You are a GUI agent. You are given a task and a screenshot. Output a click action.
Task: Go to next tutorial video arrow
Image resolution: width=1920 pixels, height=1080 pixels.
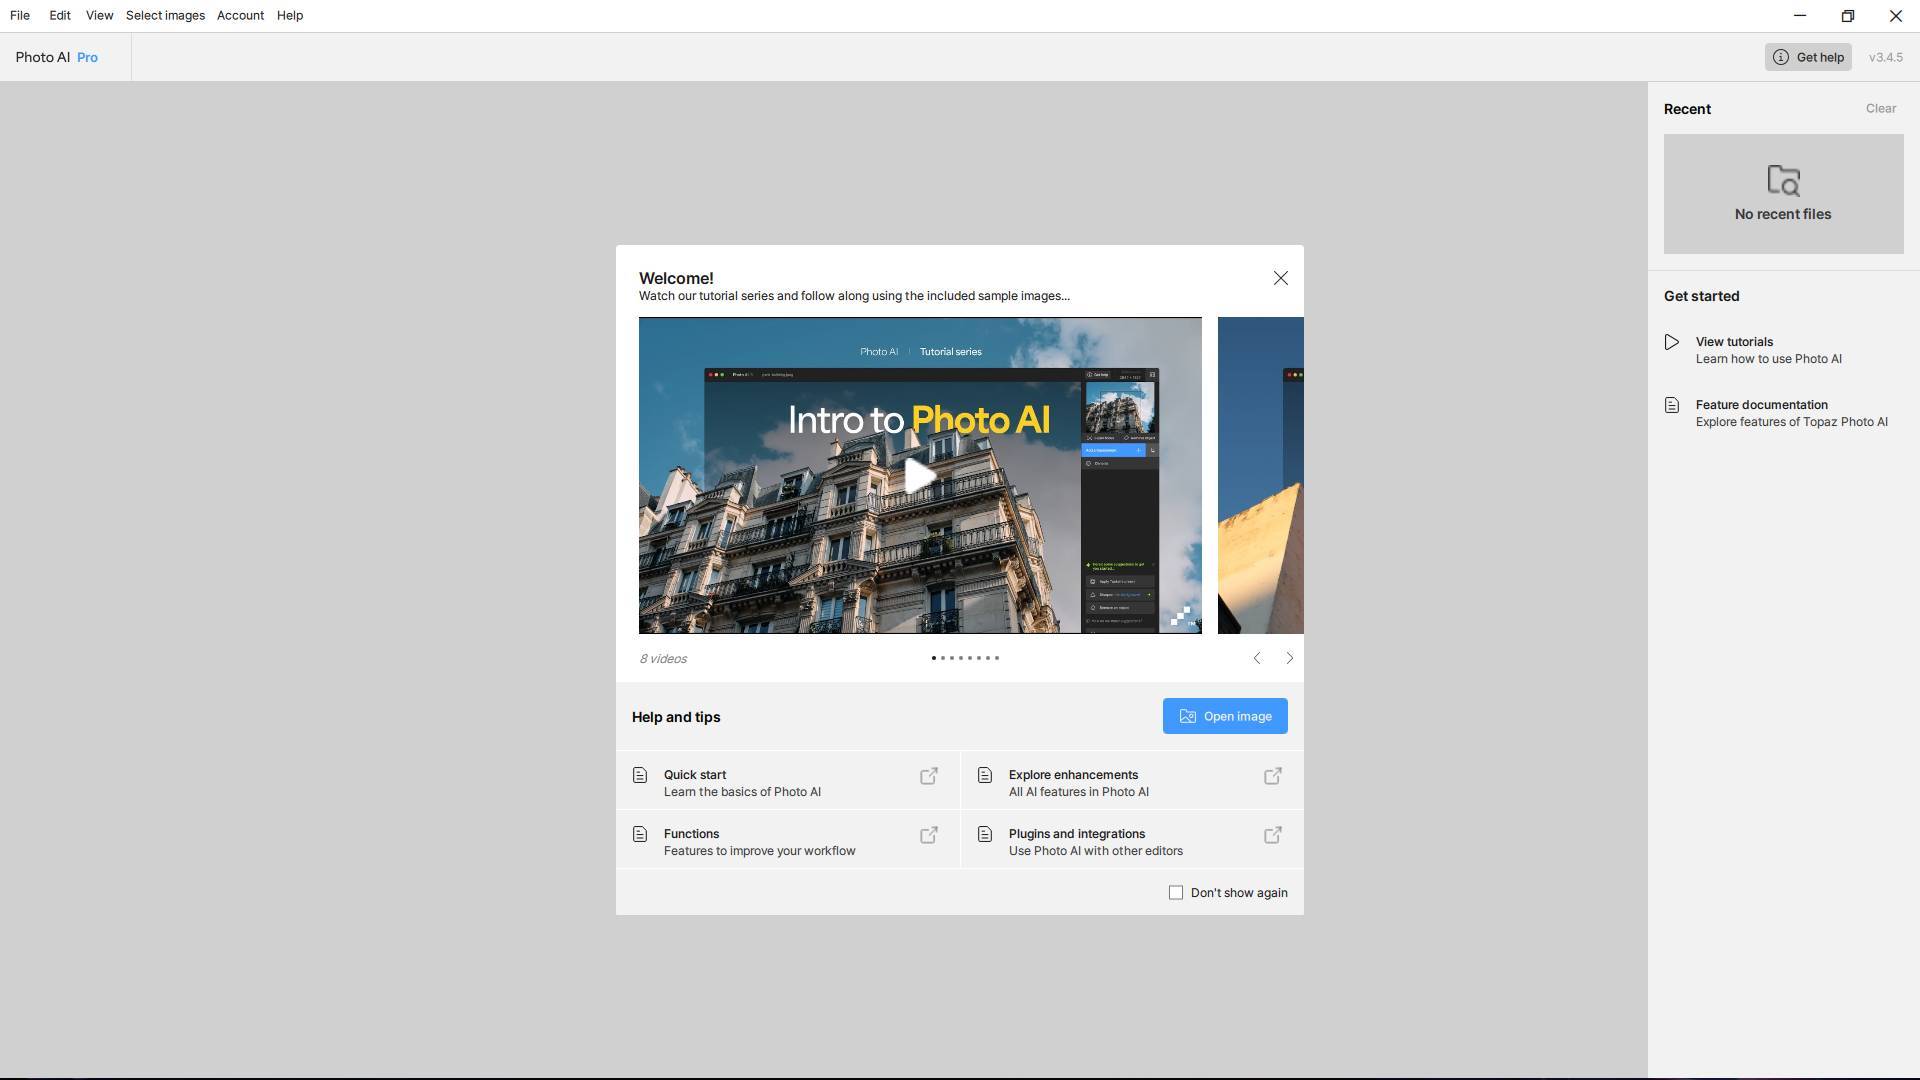(x=1289, y=658)
